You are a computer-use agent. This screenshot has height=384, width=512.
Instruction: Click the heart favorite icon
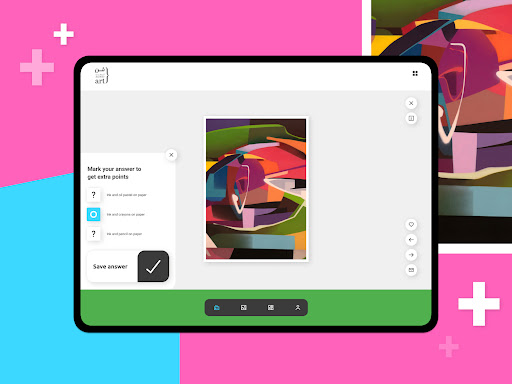point(411,224)
